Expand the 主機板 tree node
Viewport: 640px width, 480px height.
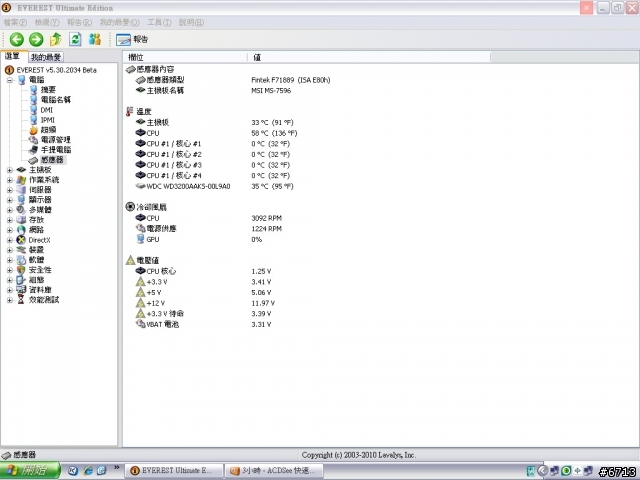tap(10, 170)
